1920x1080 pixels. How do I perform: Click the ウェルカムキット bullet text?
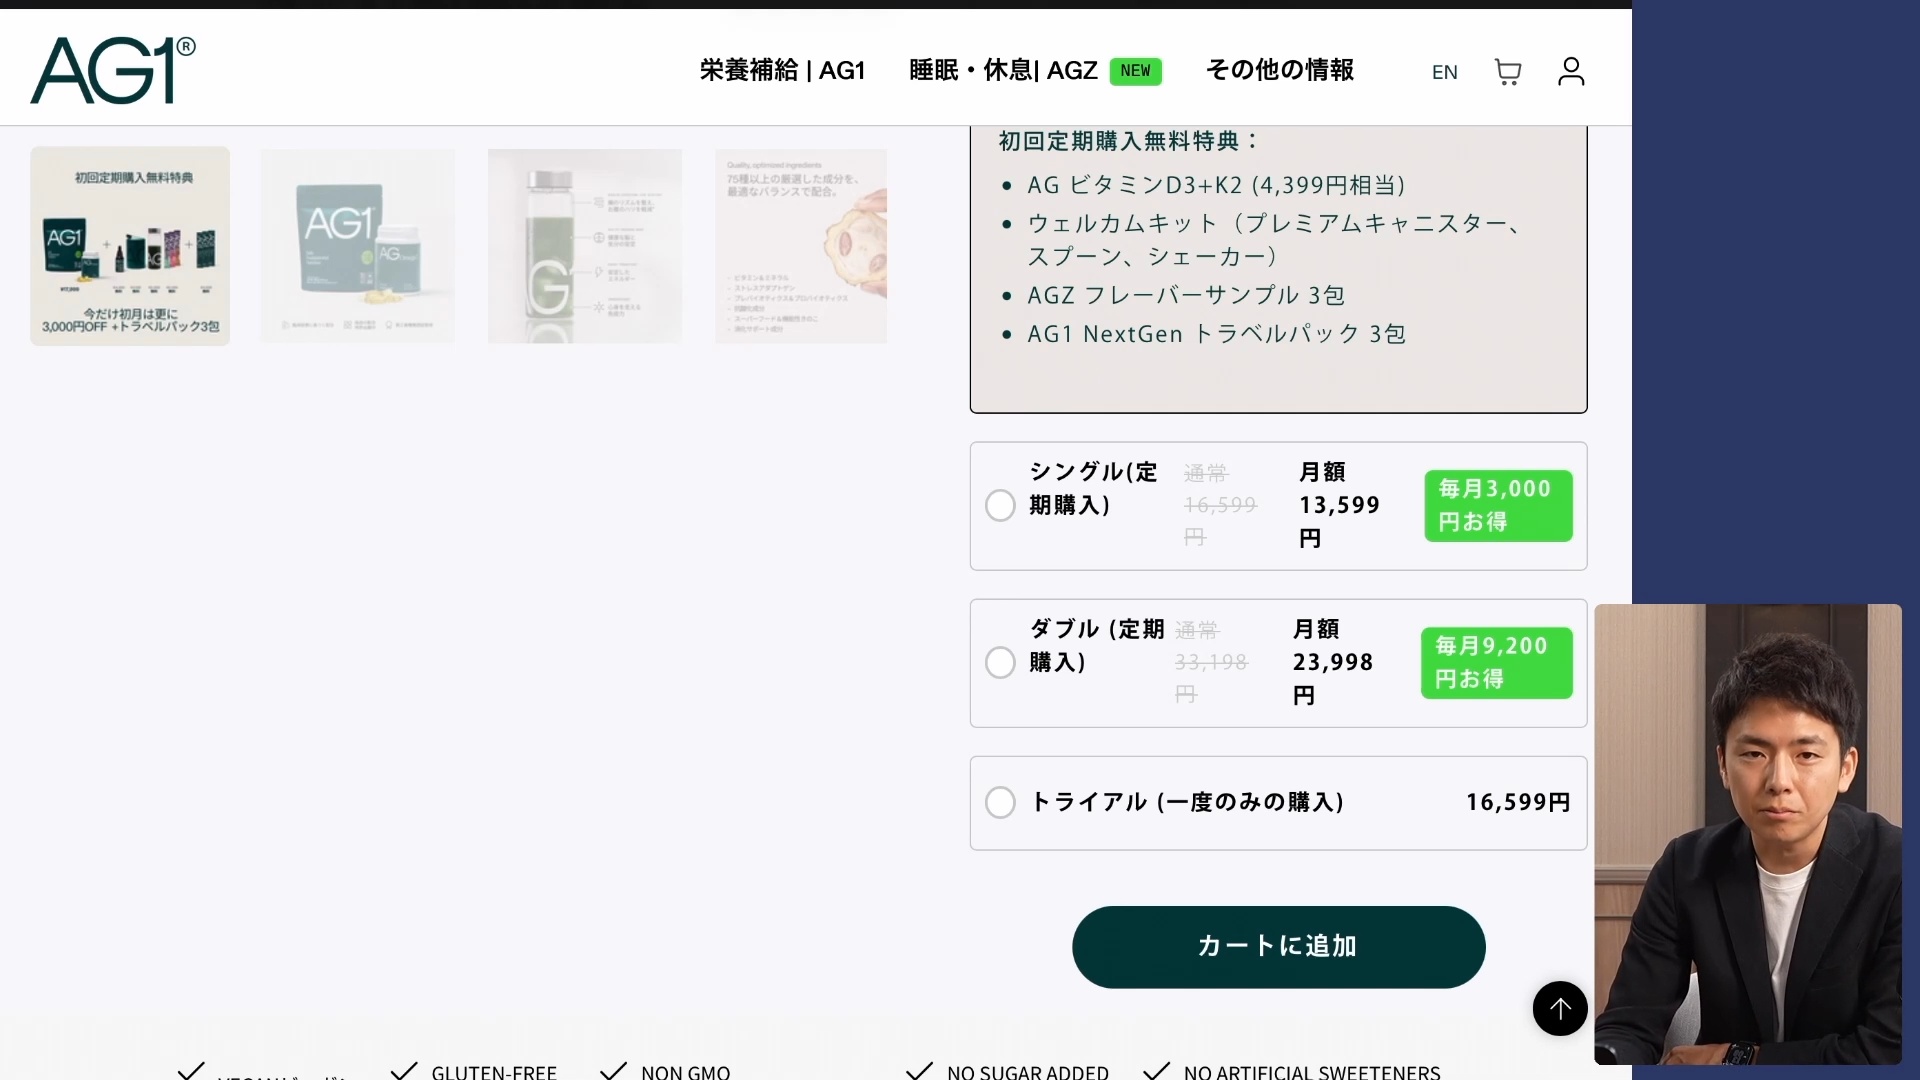(1275, 240)
